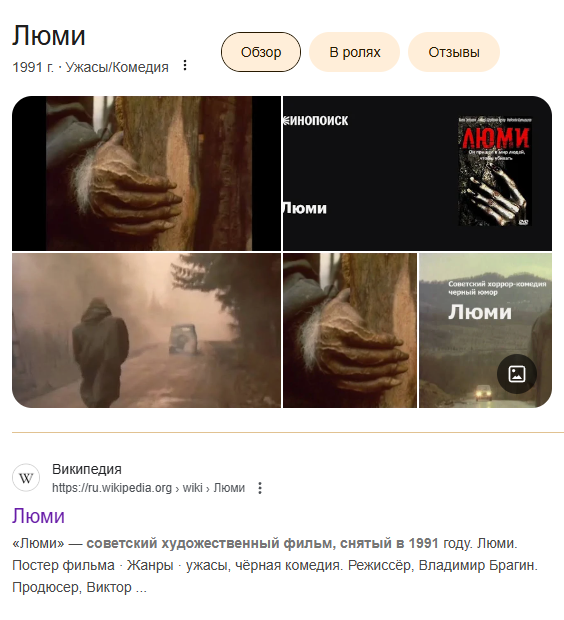564x620 pixels.
Task: Click the Wikipedia W favicon
Action: tap(26, 478)
